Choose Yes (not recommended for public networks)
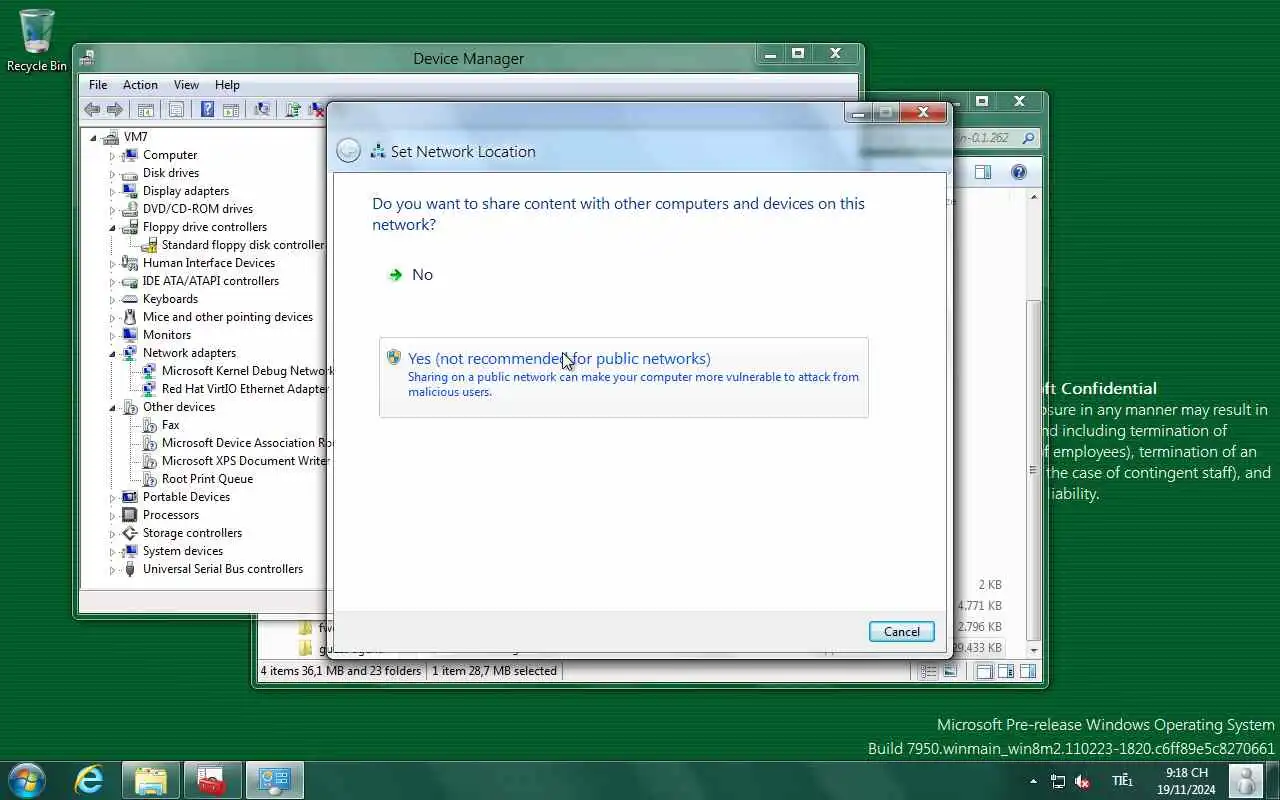Viewport: 1280px width, 800px height. pyautogui.click(x=624, y=377)
